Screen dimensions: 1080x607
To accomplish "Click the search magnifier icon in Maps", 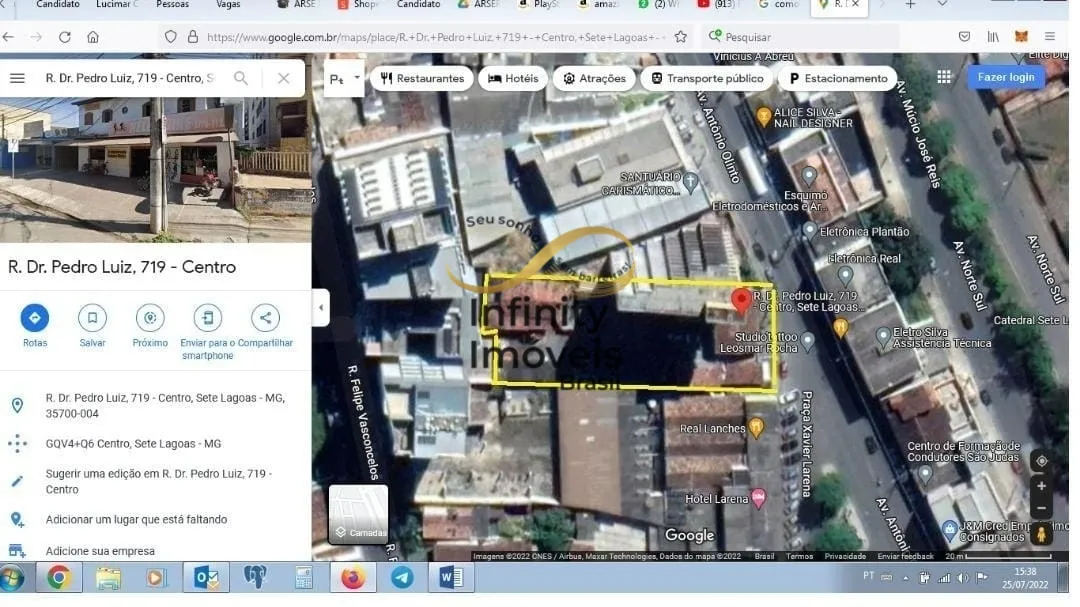I will coord(240,78).
